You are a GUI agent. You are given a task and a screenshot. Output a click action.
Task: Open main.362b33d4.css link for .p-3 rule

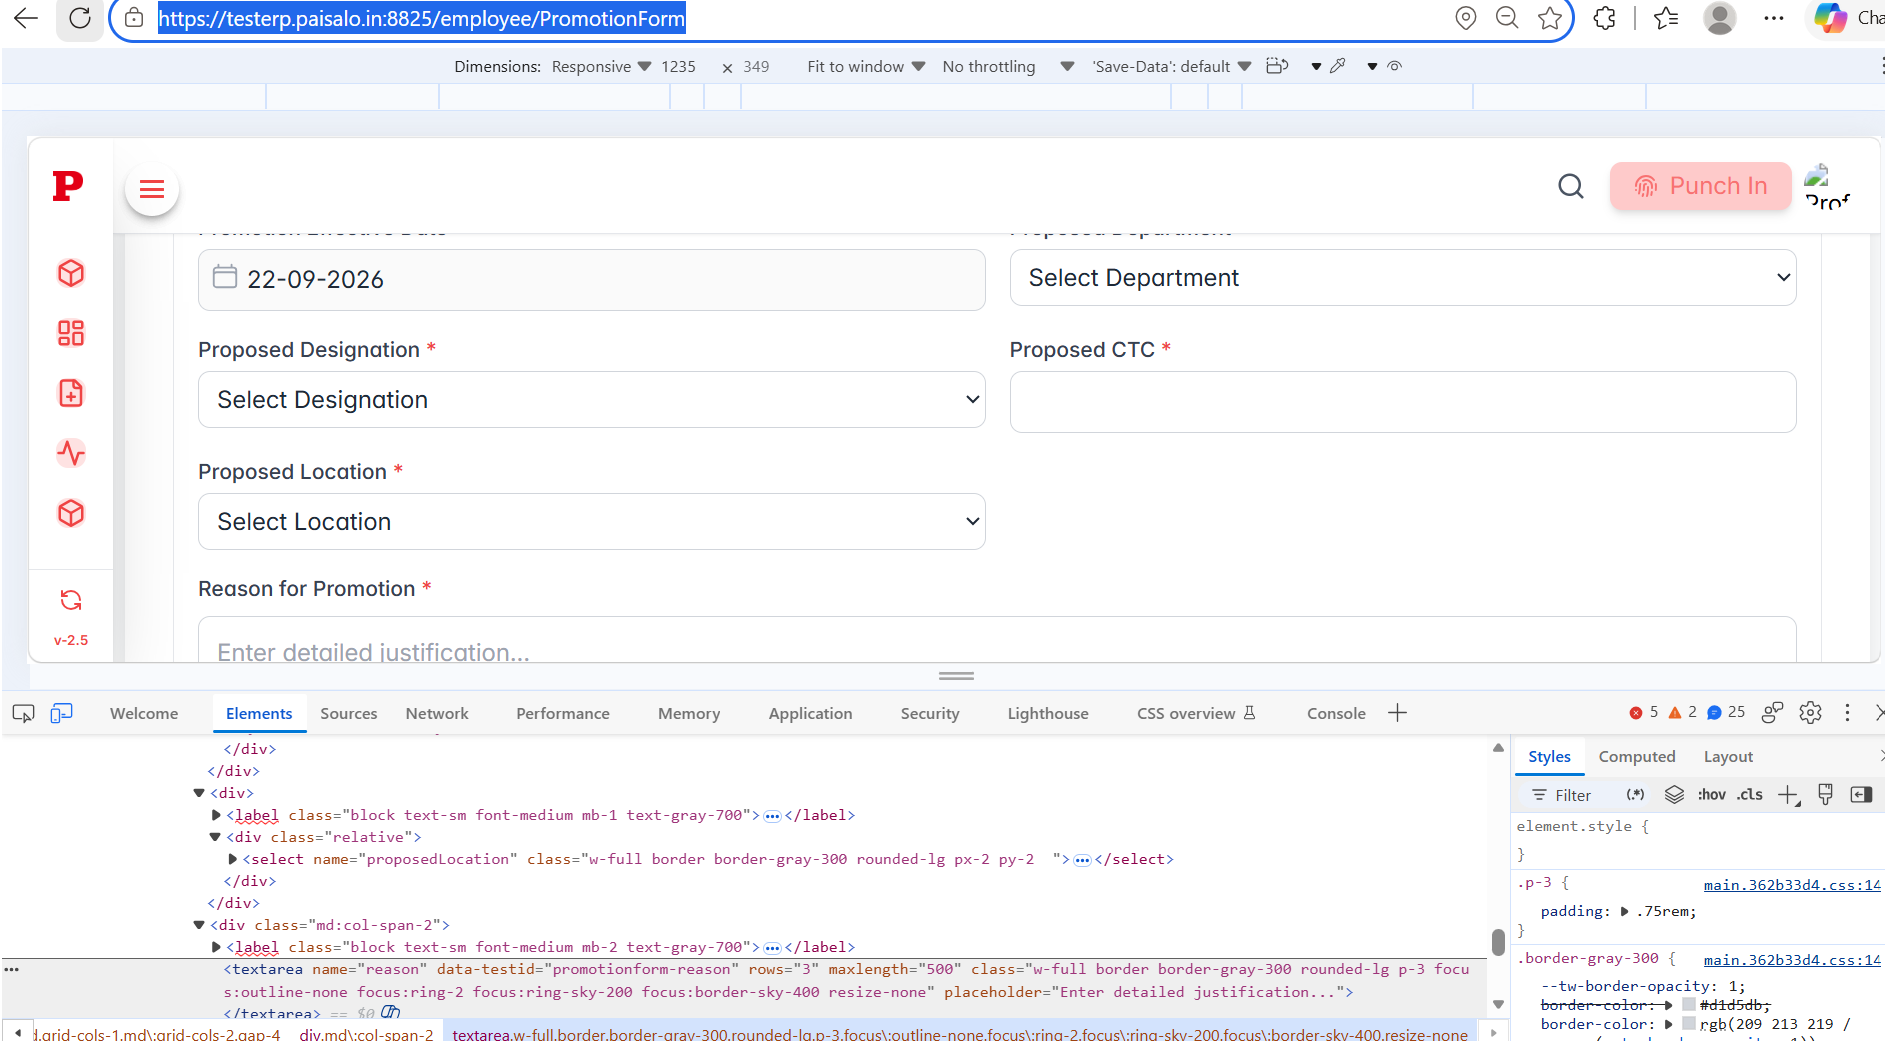point(1792,885)
